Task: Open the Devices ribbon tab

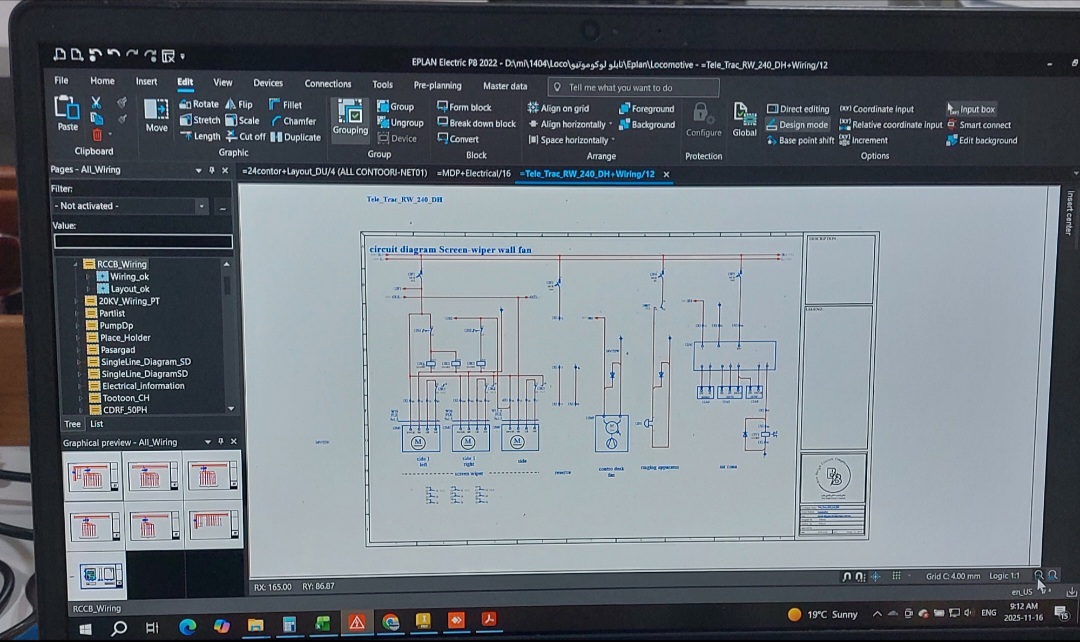Action: [267, 83]
